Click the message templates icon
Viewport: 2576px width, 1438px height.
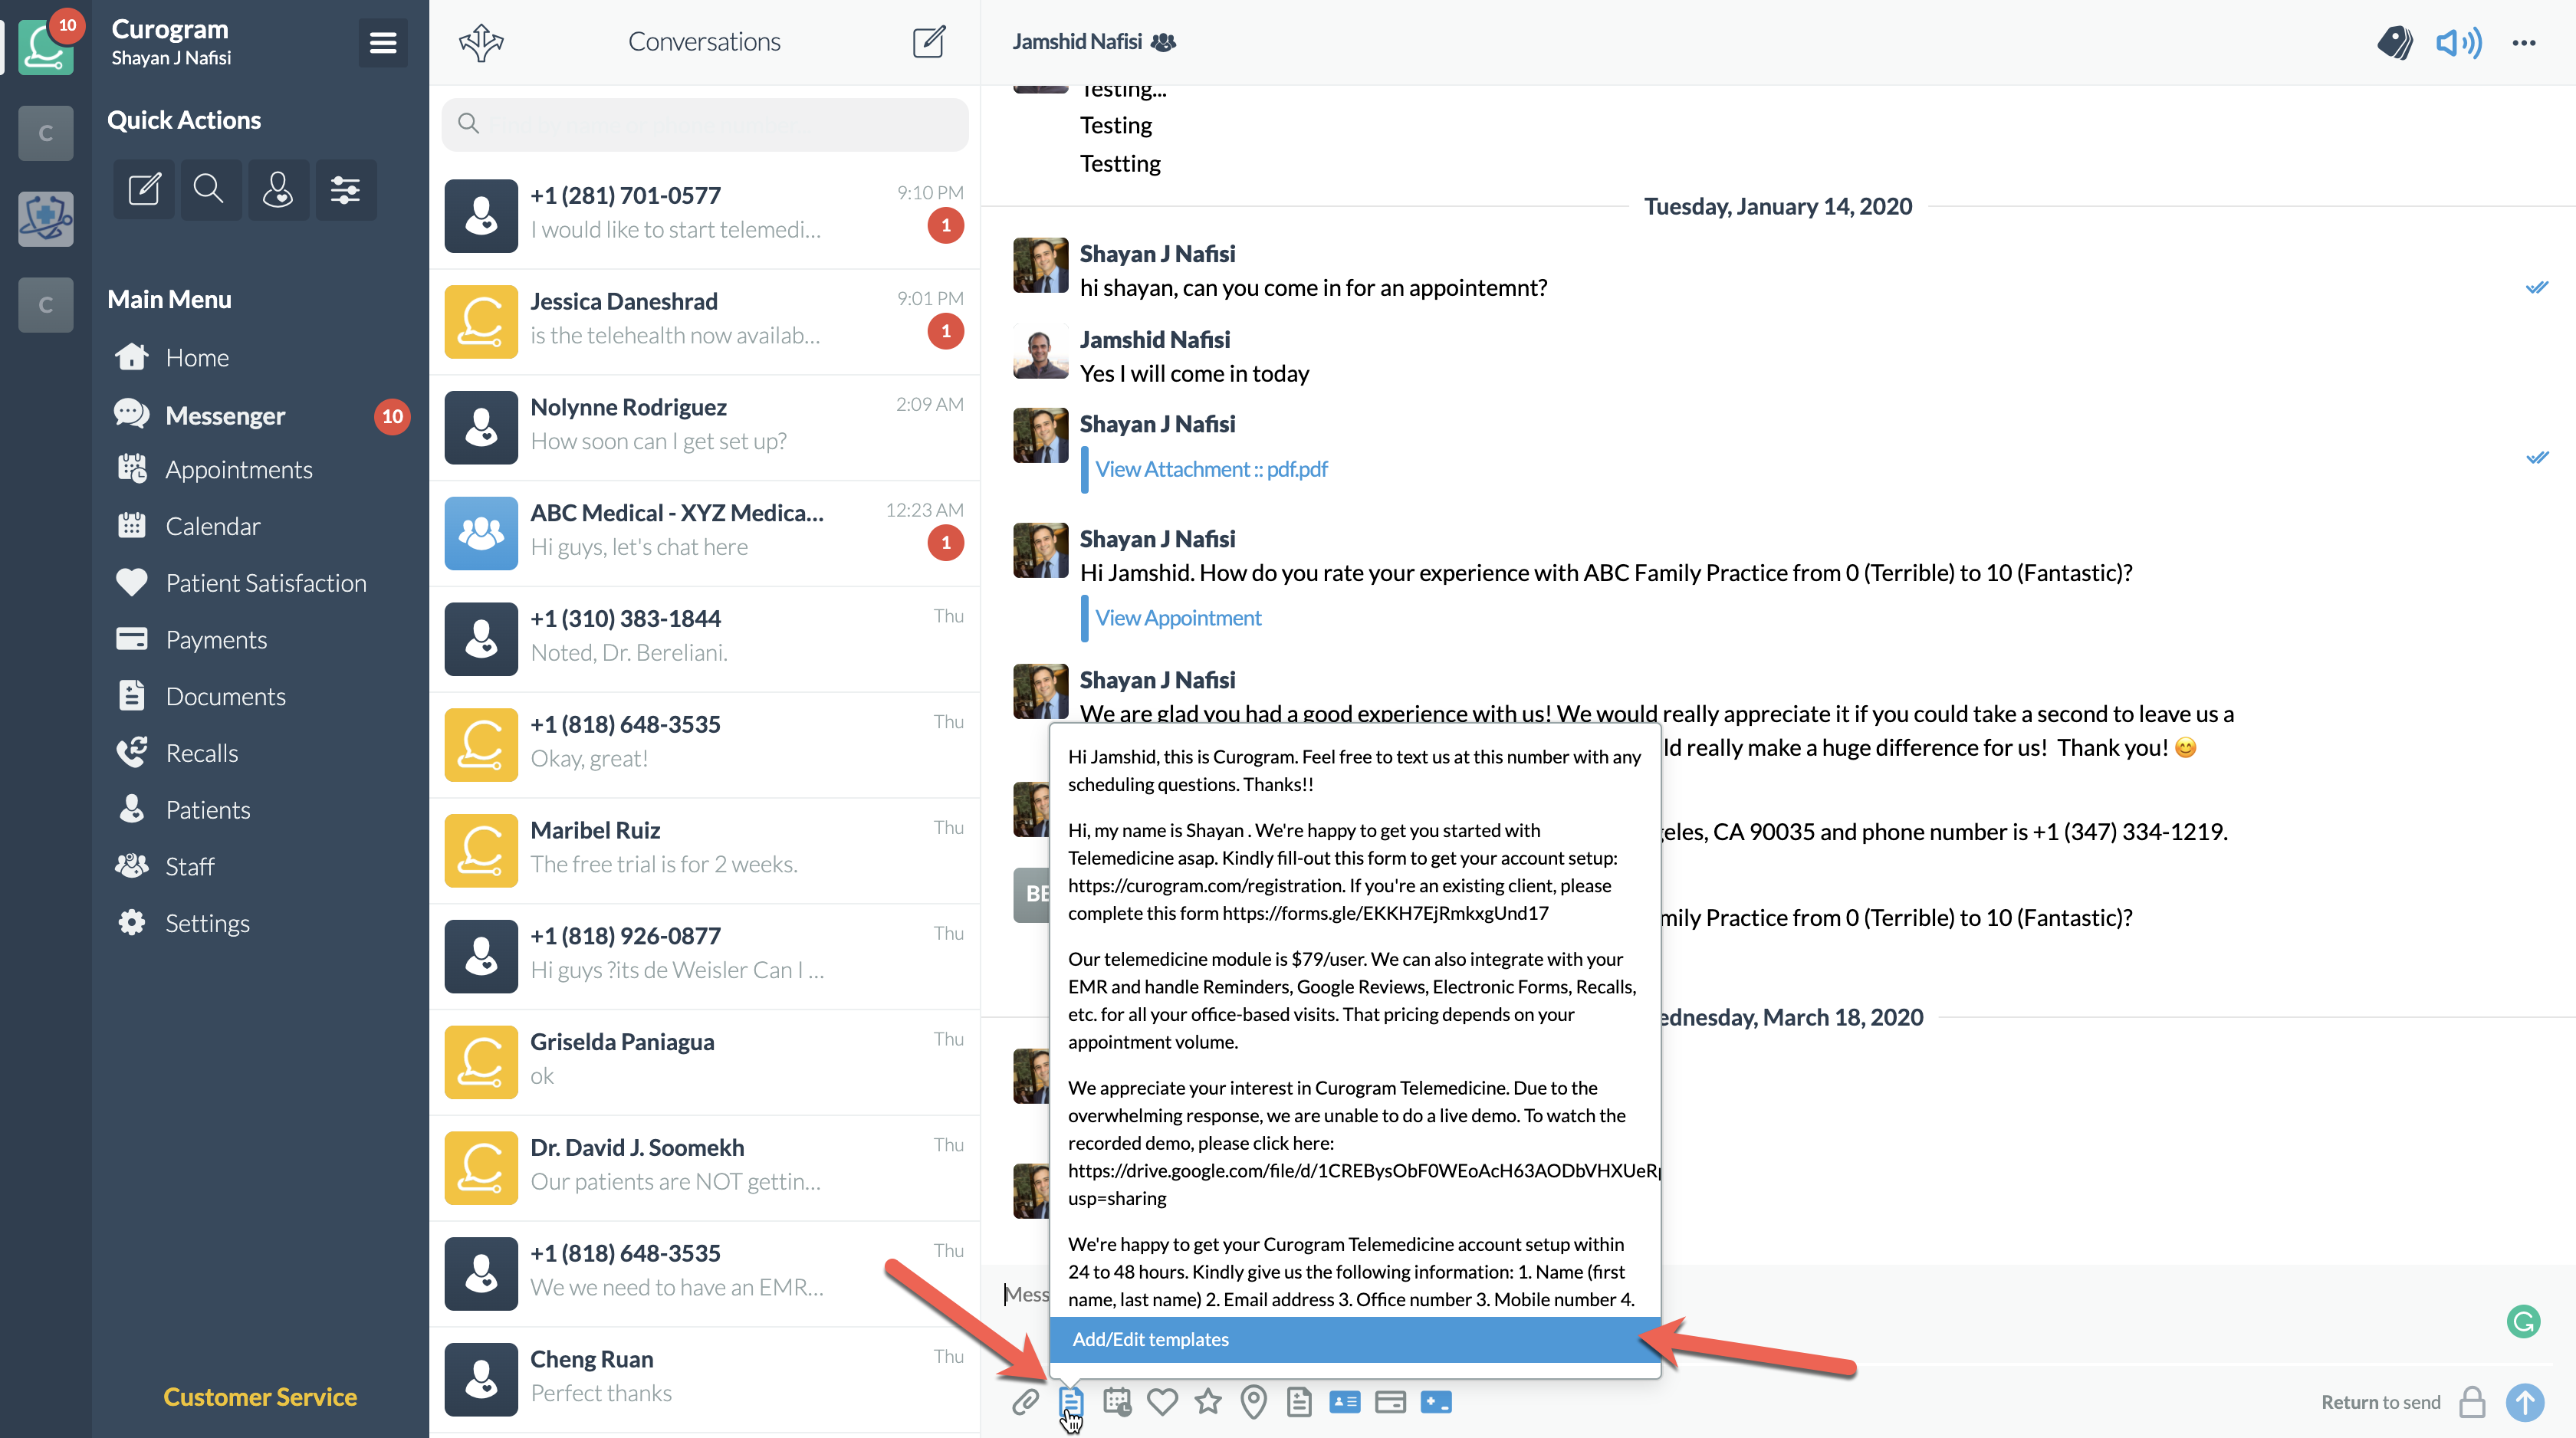pyautogui.click(x=1070, y=1402)
